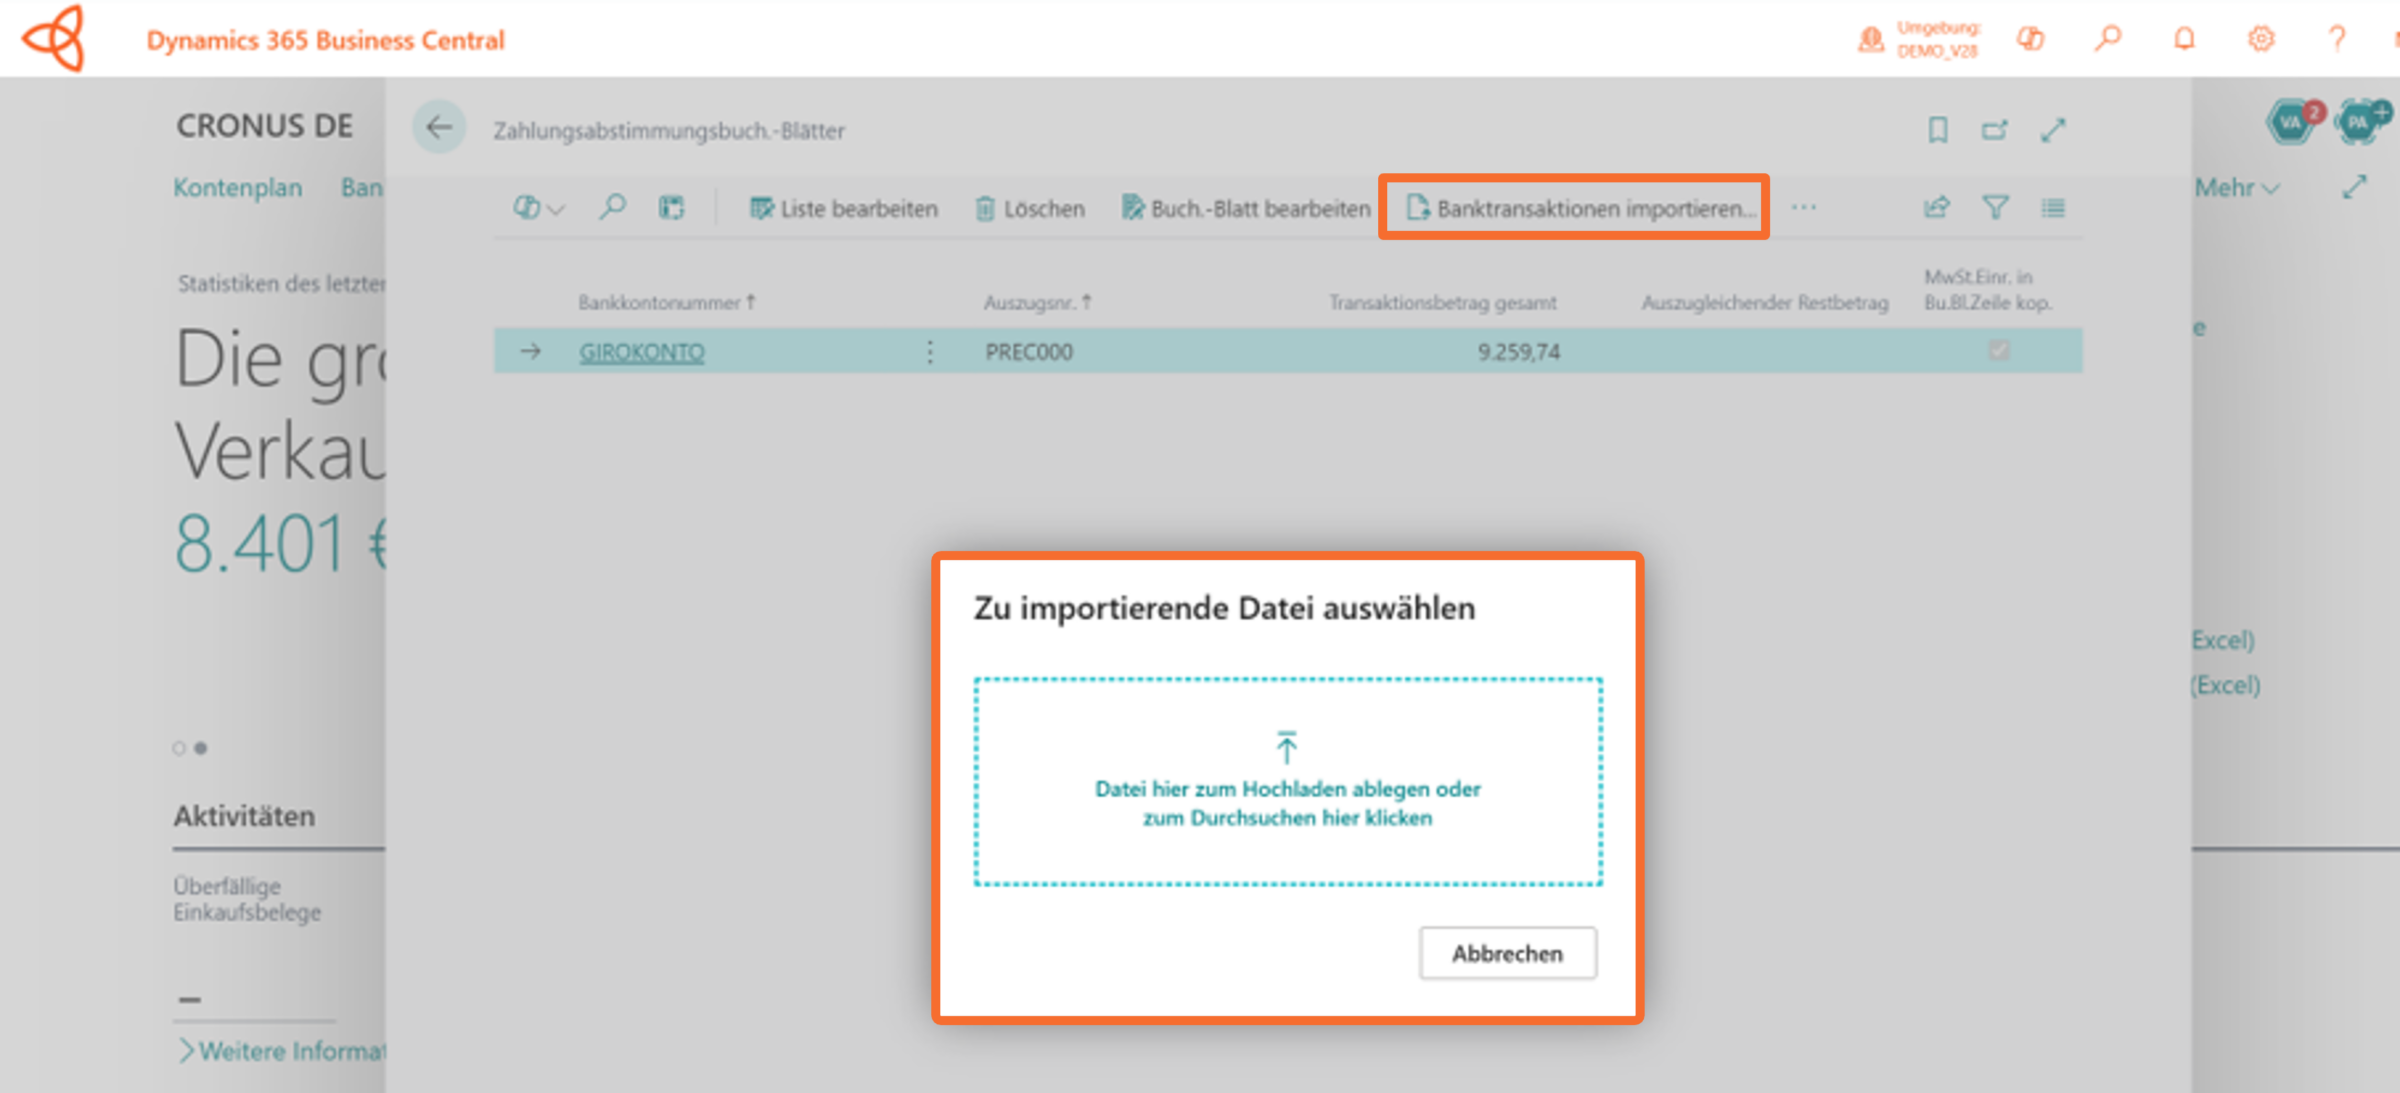The width and height of the screenshot is (2400, 1093).
Task: Click the file upload drop zone
Action: [x=1288, y=782]
